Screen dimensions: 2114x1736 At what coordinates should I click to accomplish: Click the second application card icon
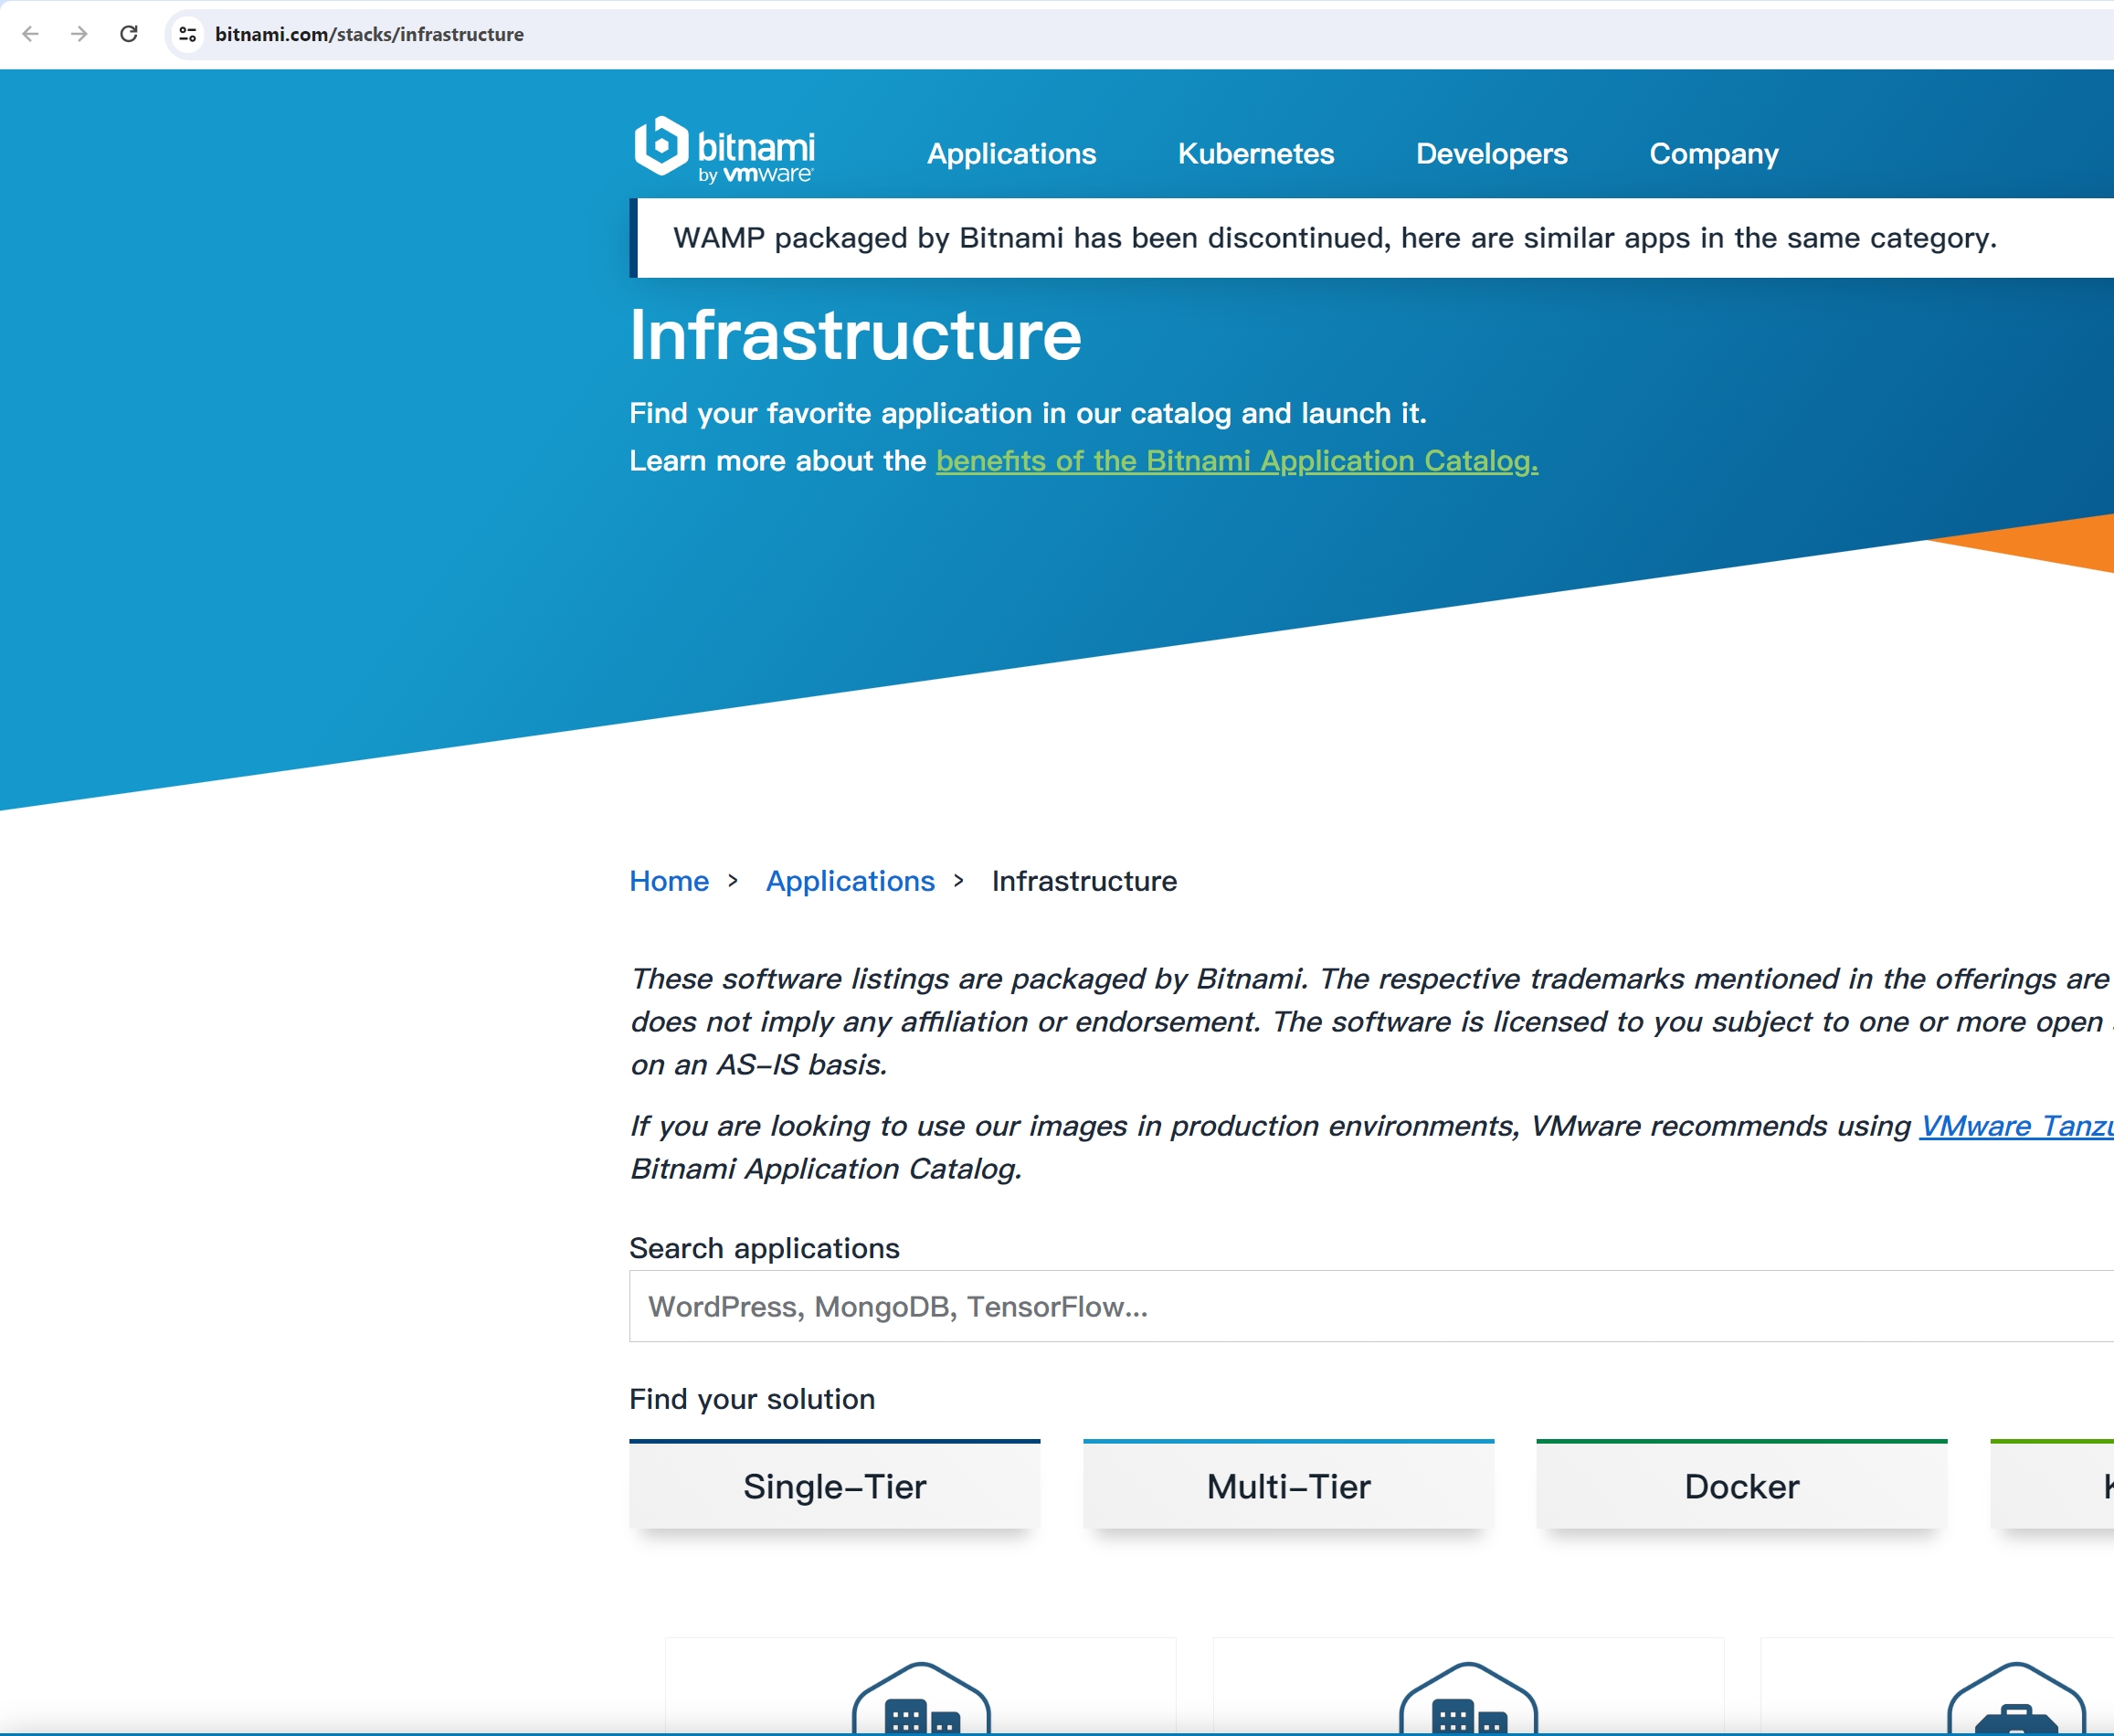tap(1468, 1698)
